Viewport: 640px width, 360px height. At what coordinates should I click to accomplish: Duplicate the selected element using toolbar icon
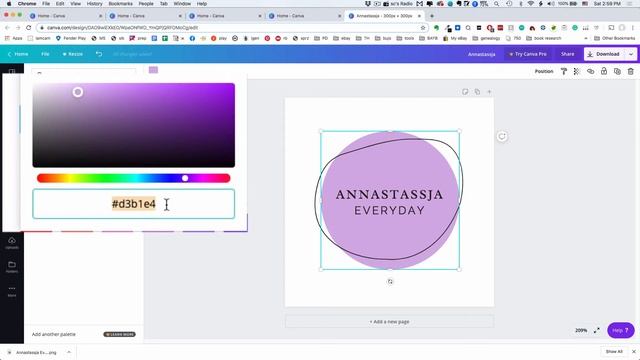[617, 71]
